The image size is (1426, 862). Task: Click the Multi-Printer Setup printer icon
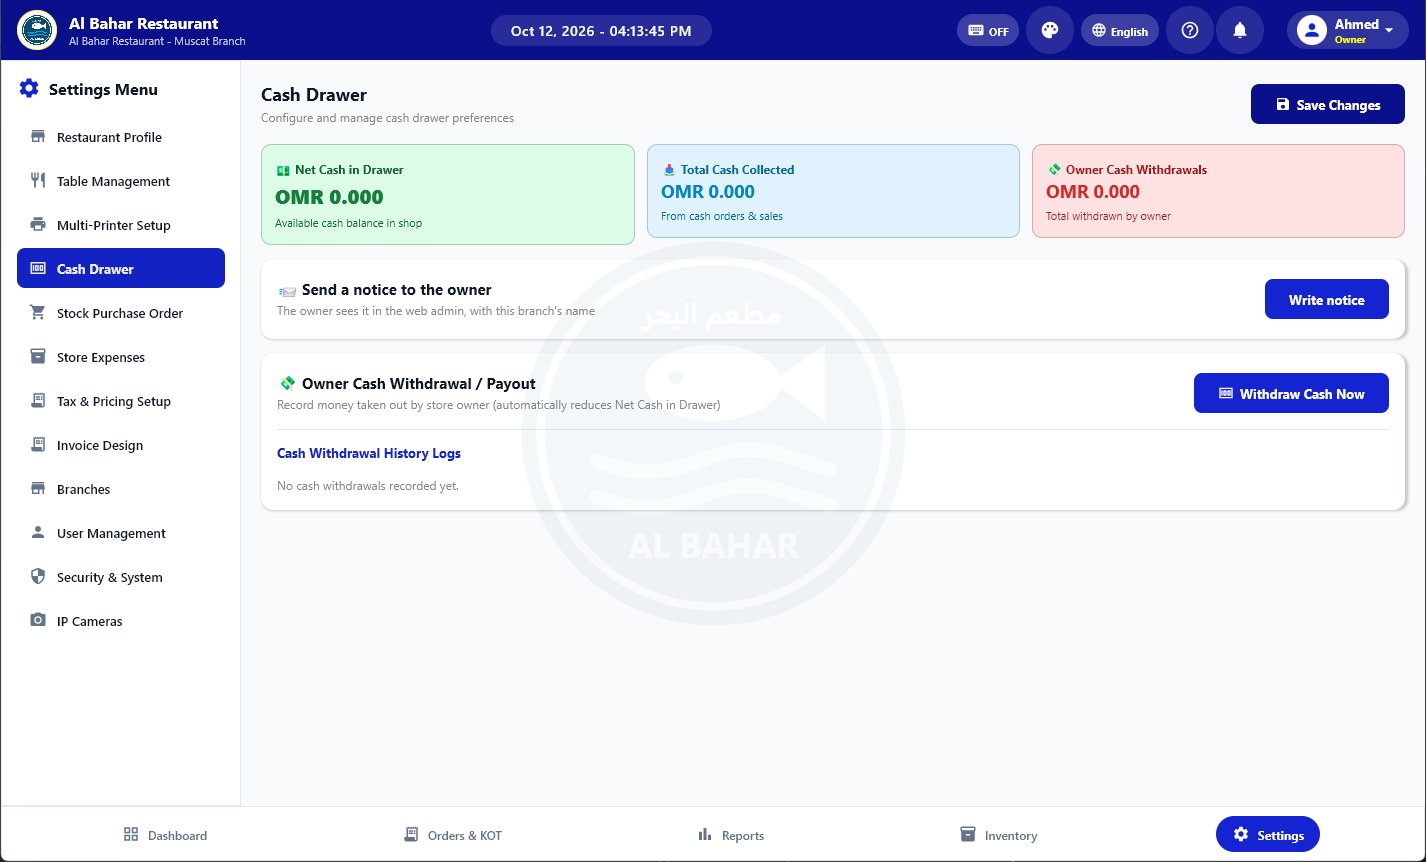coord(38,224)
